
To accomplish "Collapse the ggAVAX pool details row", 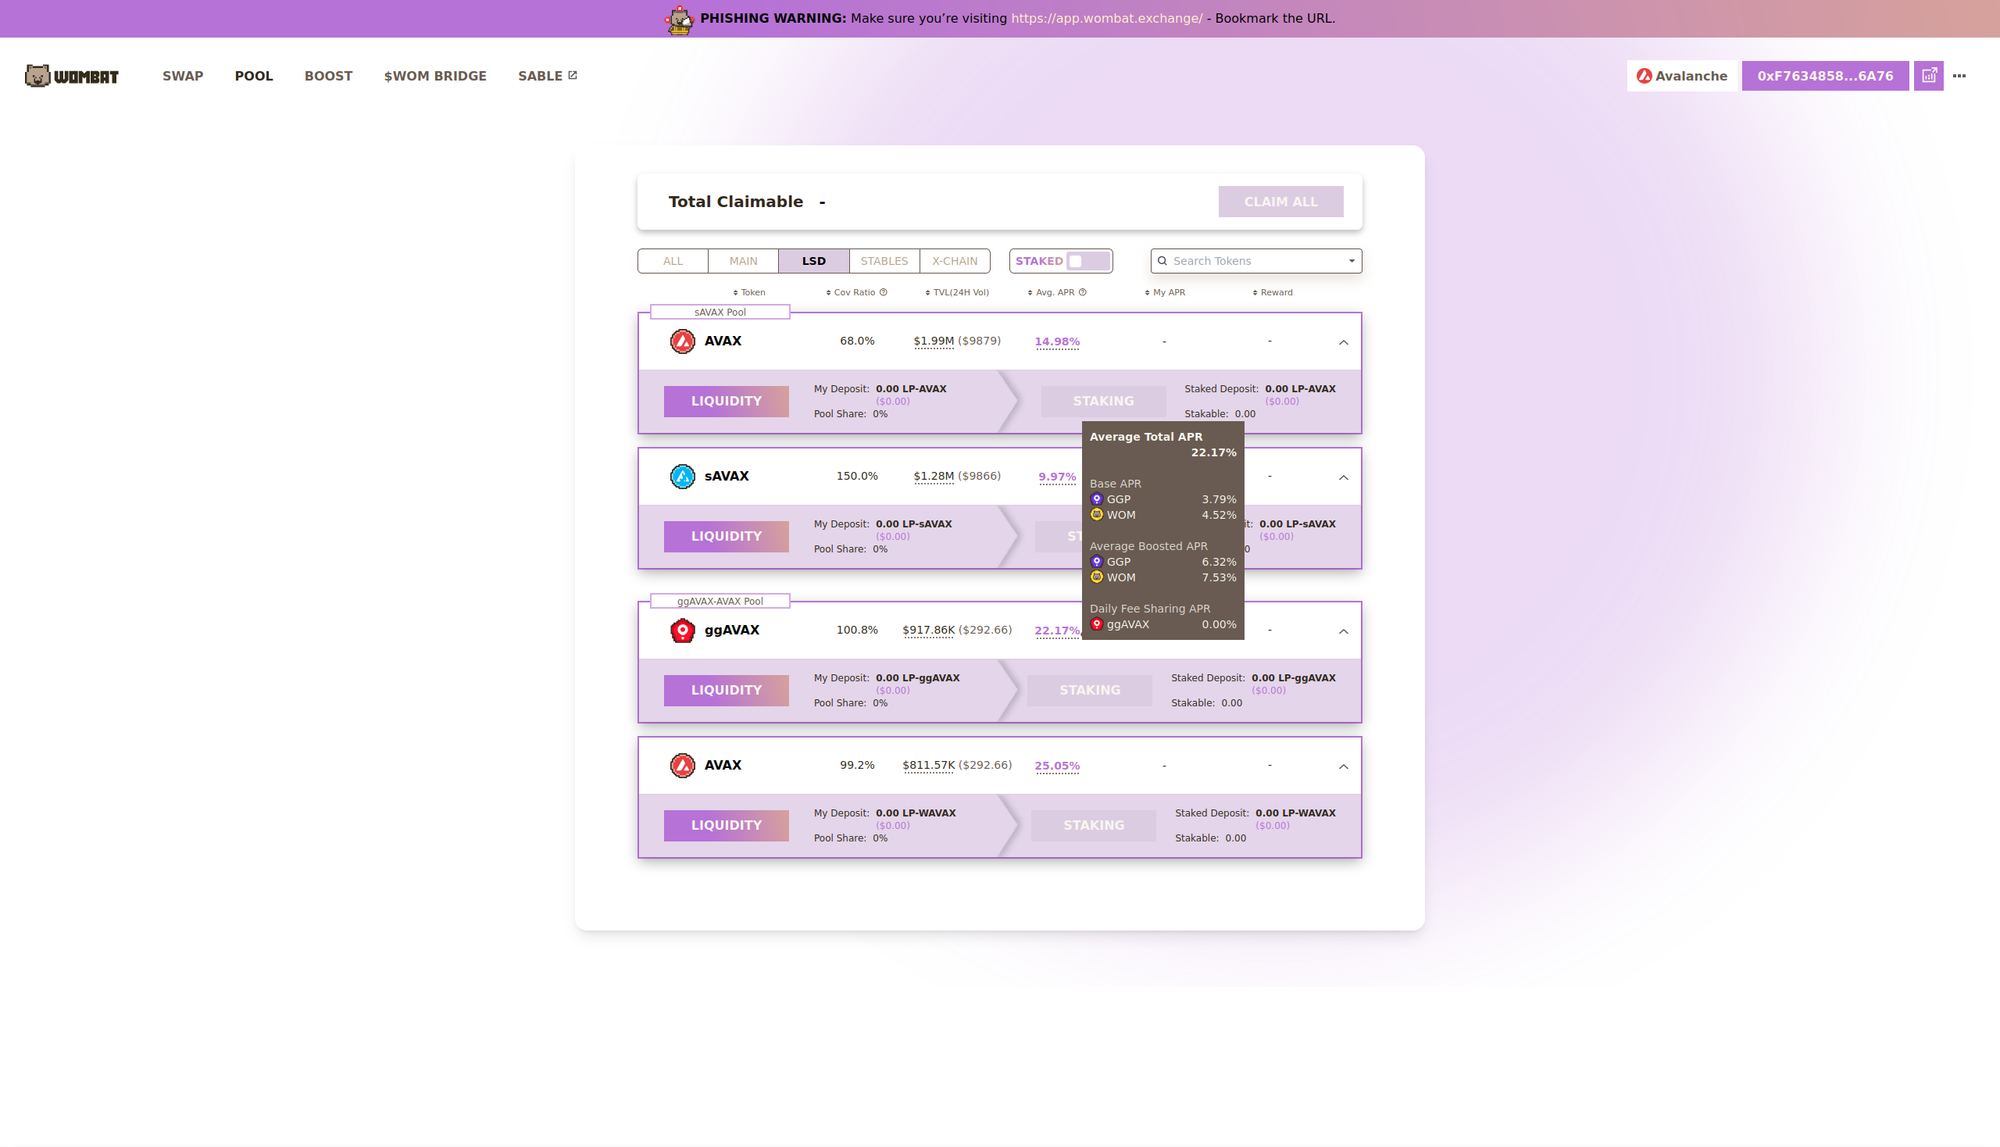I will [x=1343, y=631].
